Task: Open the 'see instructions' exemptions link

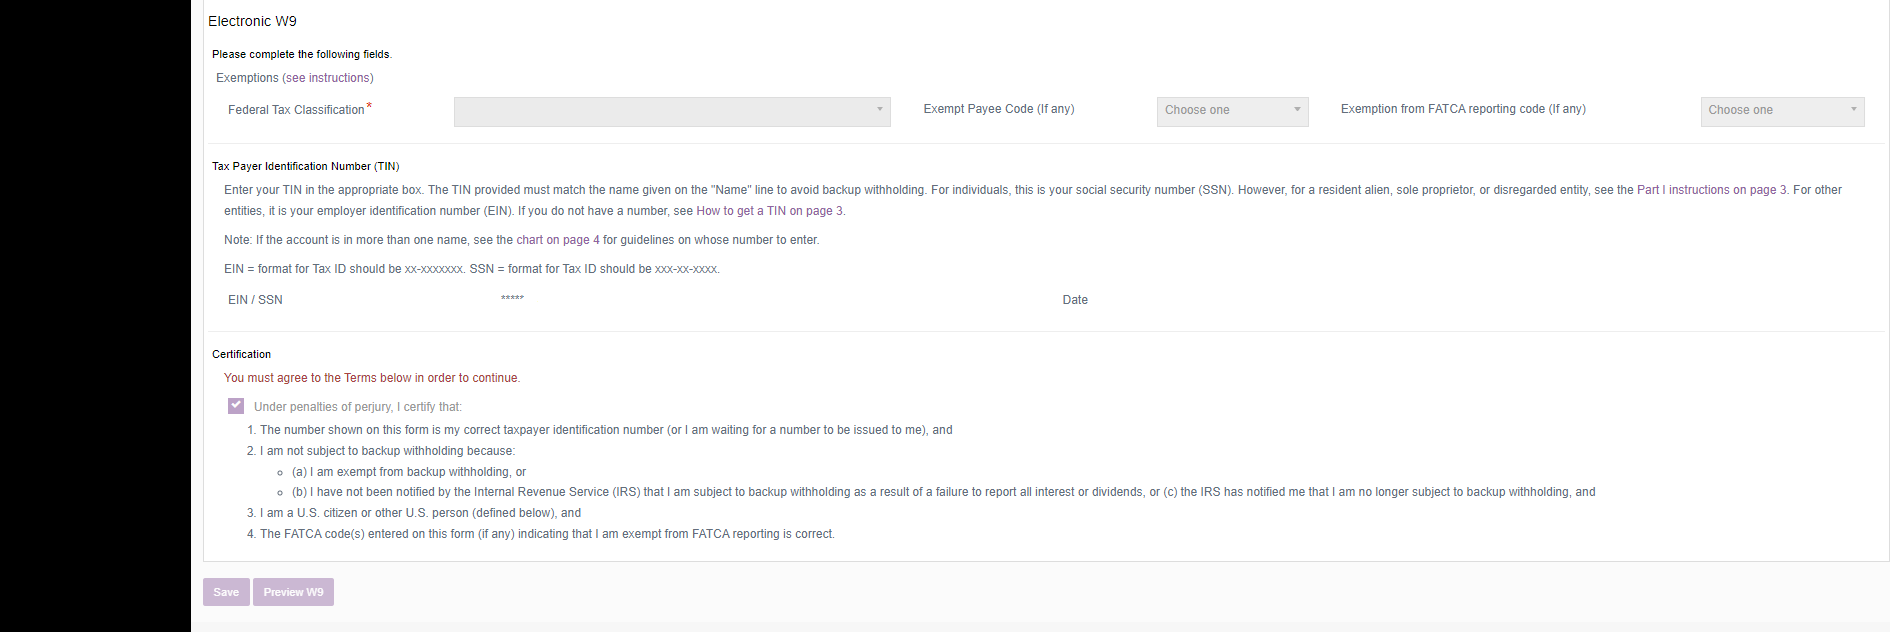Action: click(328, 78)
